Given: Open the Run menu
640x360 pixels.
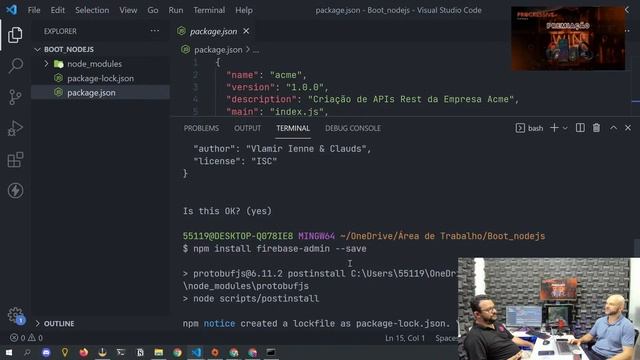Looking at the screenshot, I should pyautogui.click(x=176, y=10).
